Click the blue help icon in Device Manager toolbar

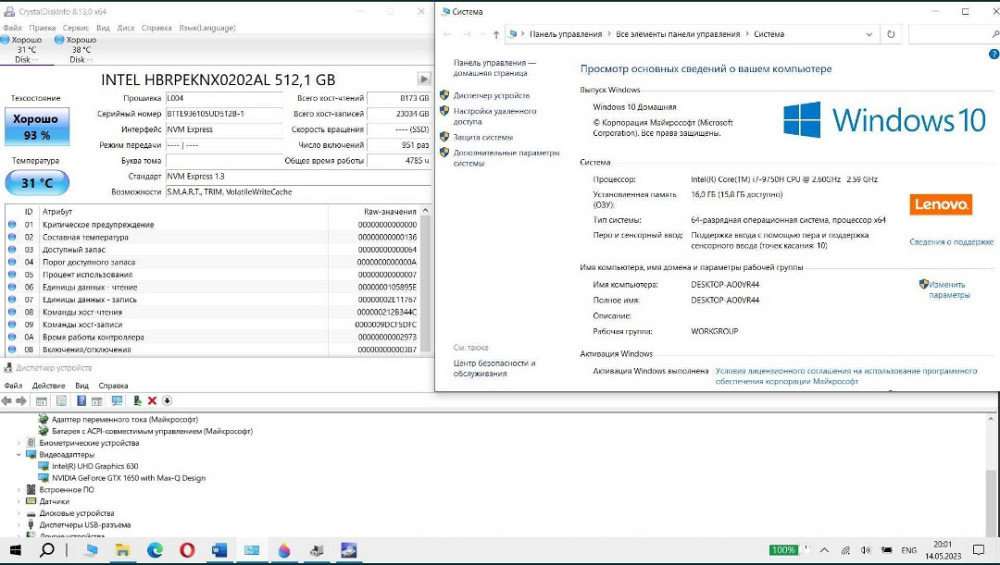[x=81, y=400]
